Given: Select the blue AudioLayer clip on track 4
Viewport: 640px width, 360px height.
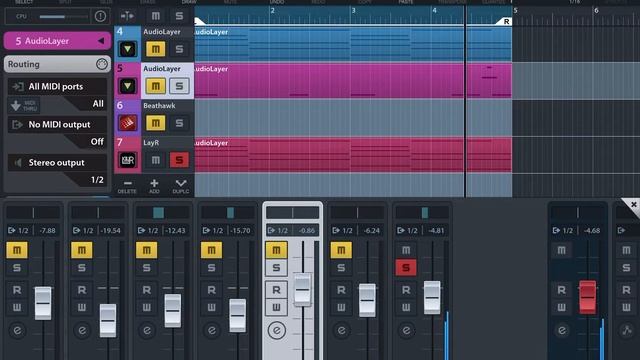Looking at the screenshot, I should [x=353, y=44].
